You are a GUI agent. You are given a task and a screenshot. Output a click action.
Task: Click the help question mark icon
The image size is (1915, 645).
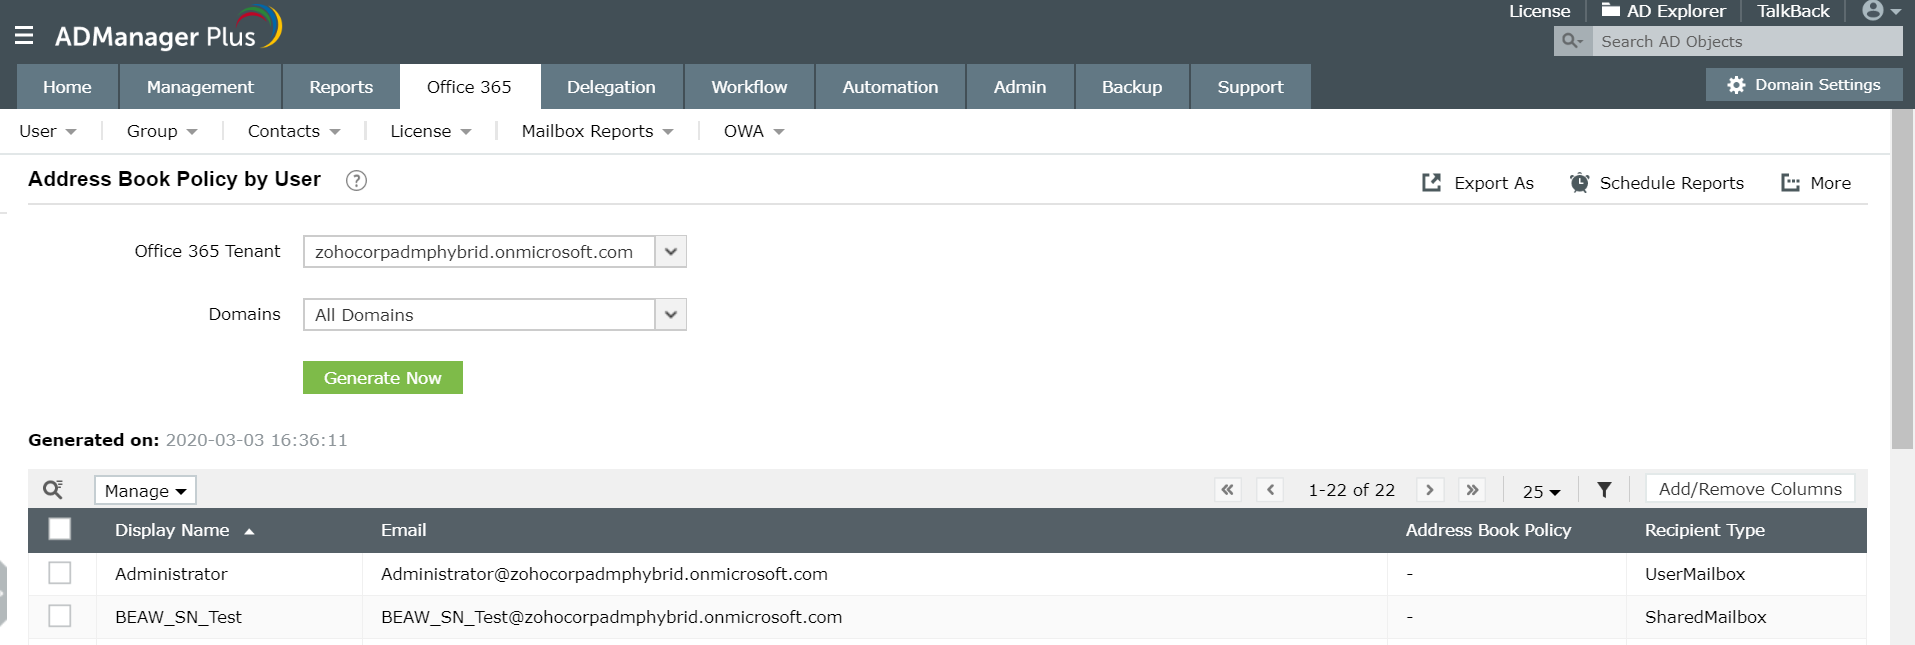356,180
